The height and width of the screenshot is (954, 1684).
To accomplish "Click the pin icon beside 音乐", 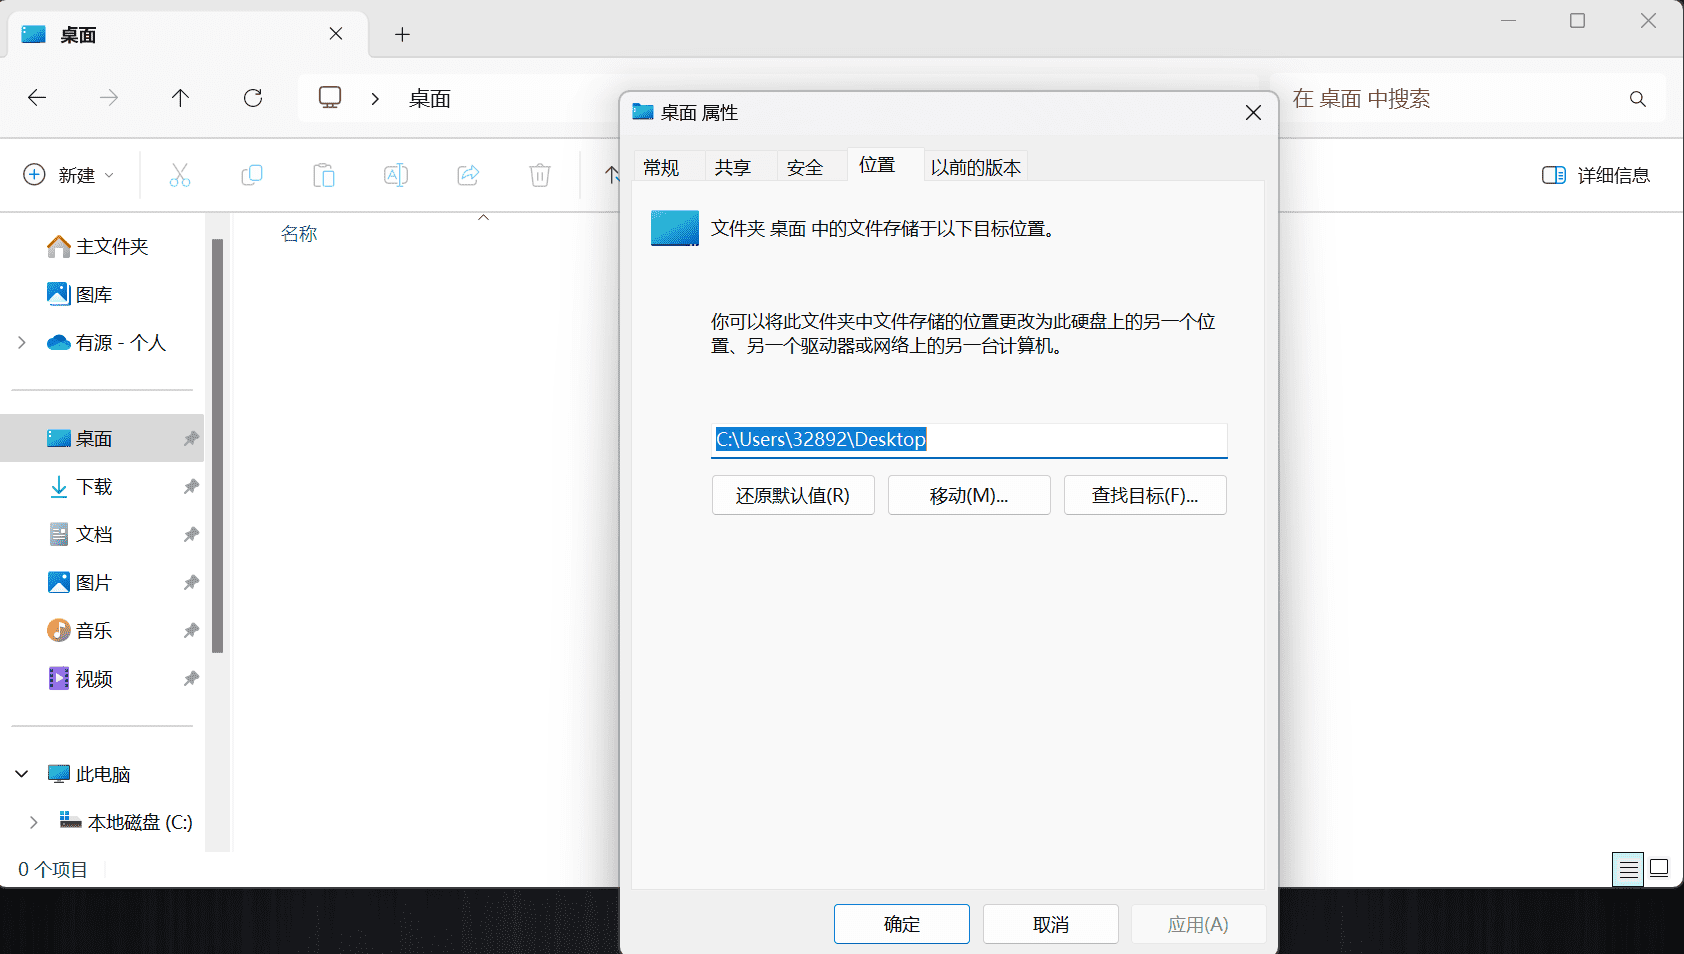I will coord(191,631).
